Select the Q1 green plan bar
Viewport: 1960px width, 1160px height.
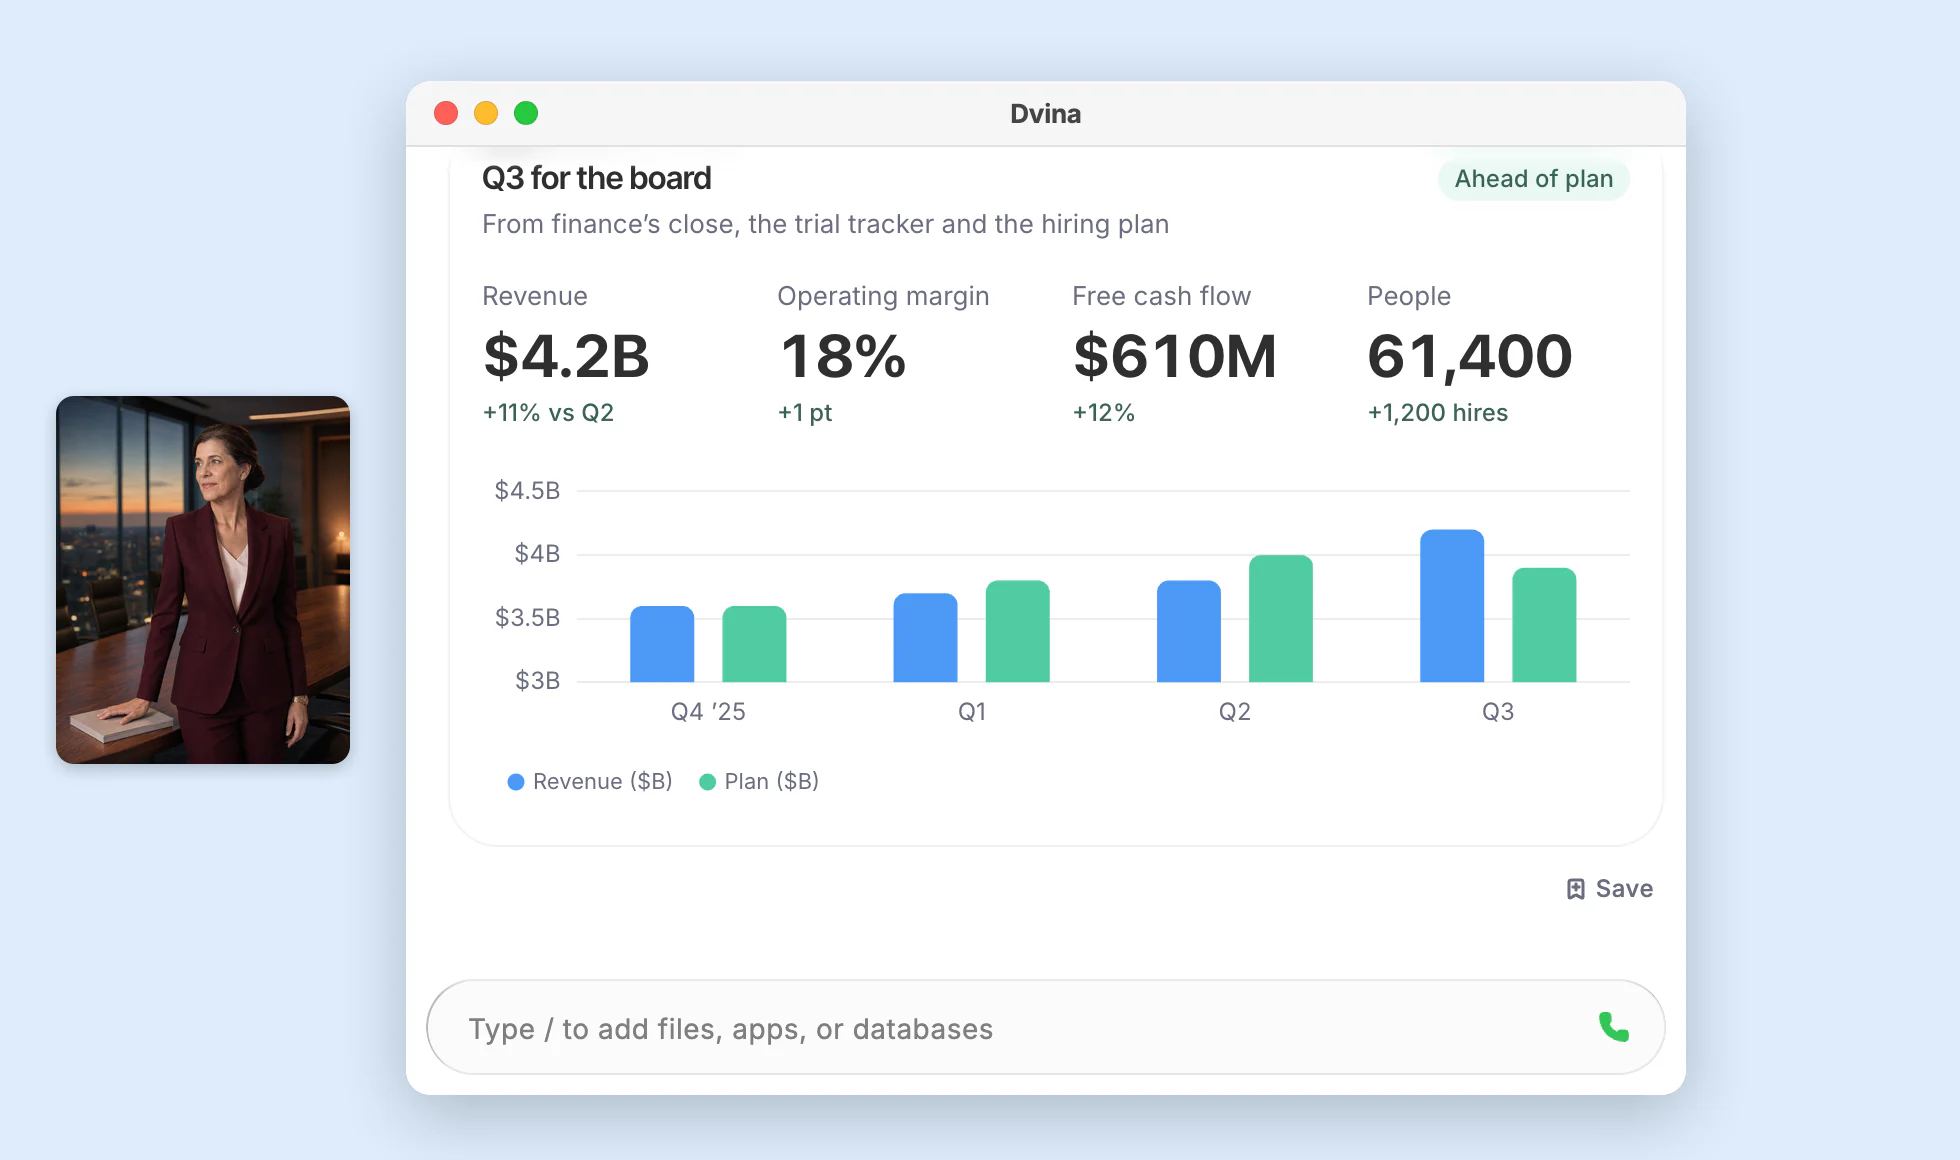tap(1018, 631)
